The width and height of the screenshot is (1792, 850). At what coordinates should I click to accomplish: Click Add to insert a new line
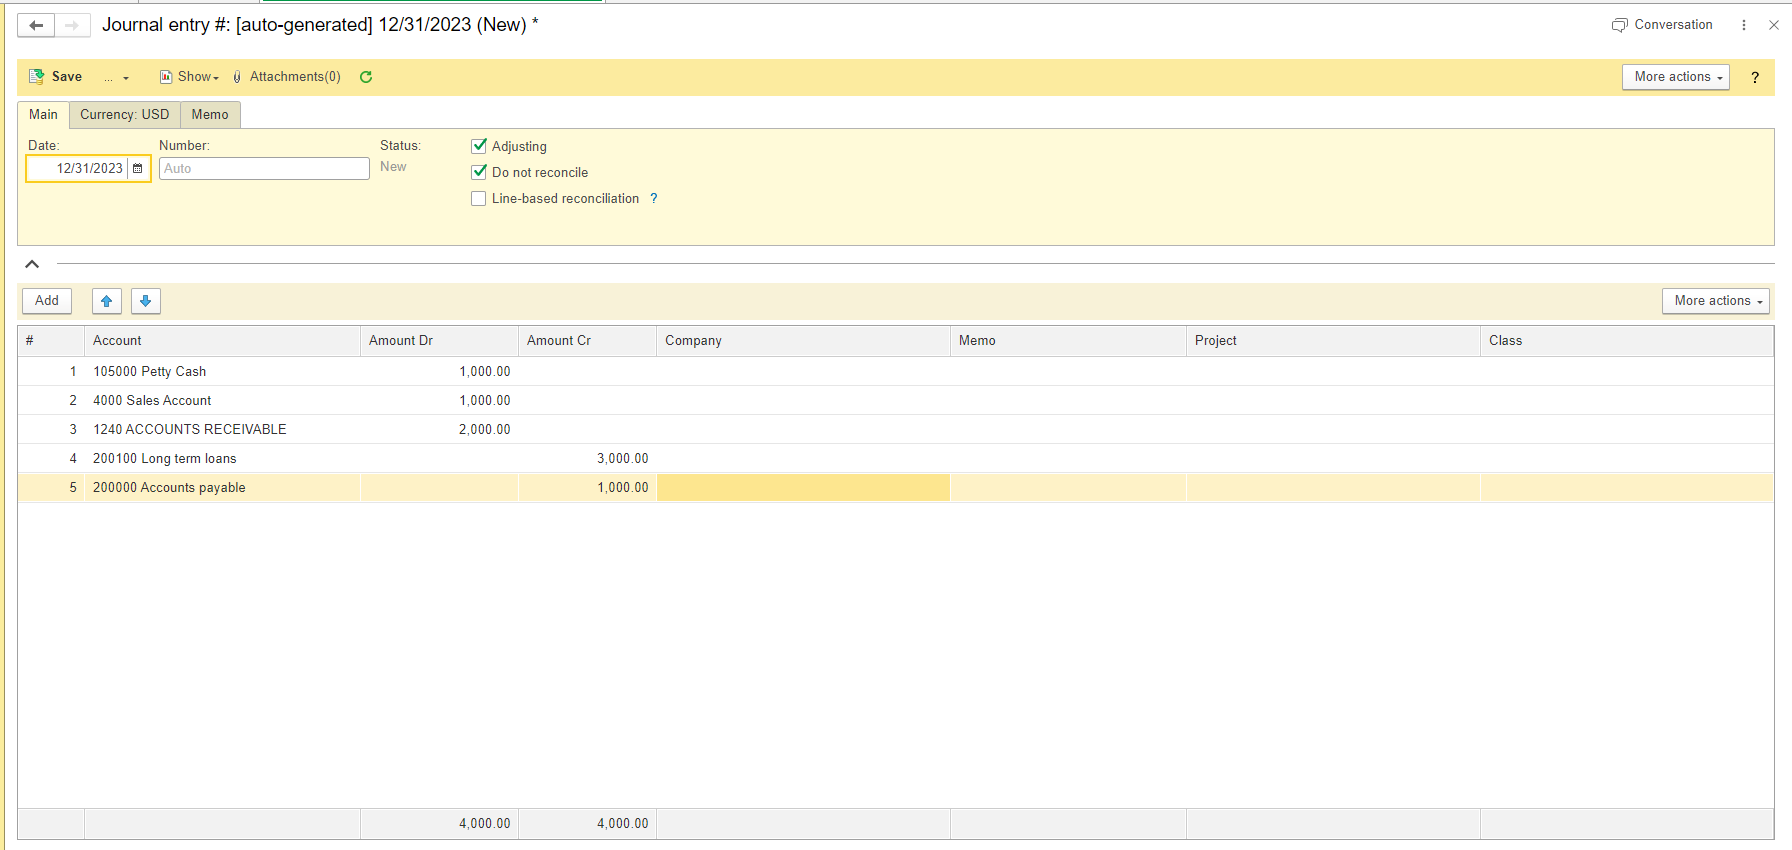(x=47, y=301)
